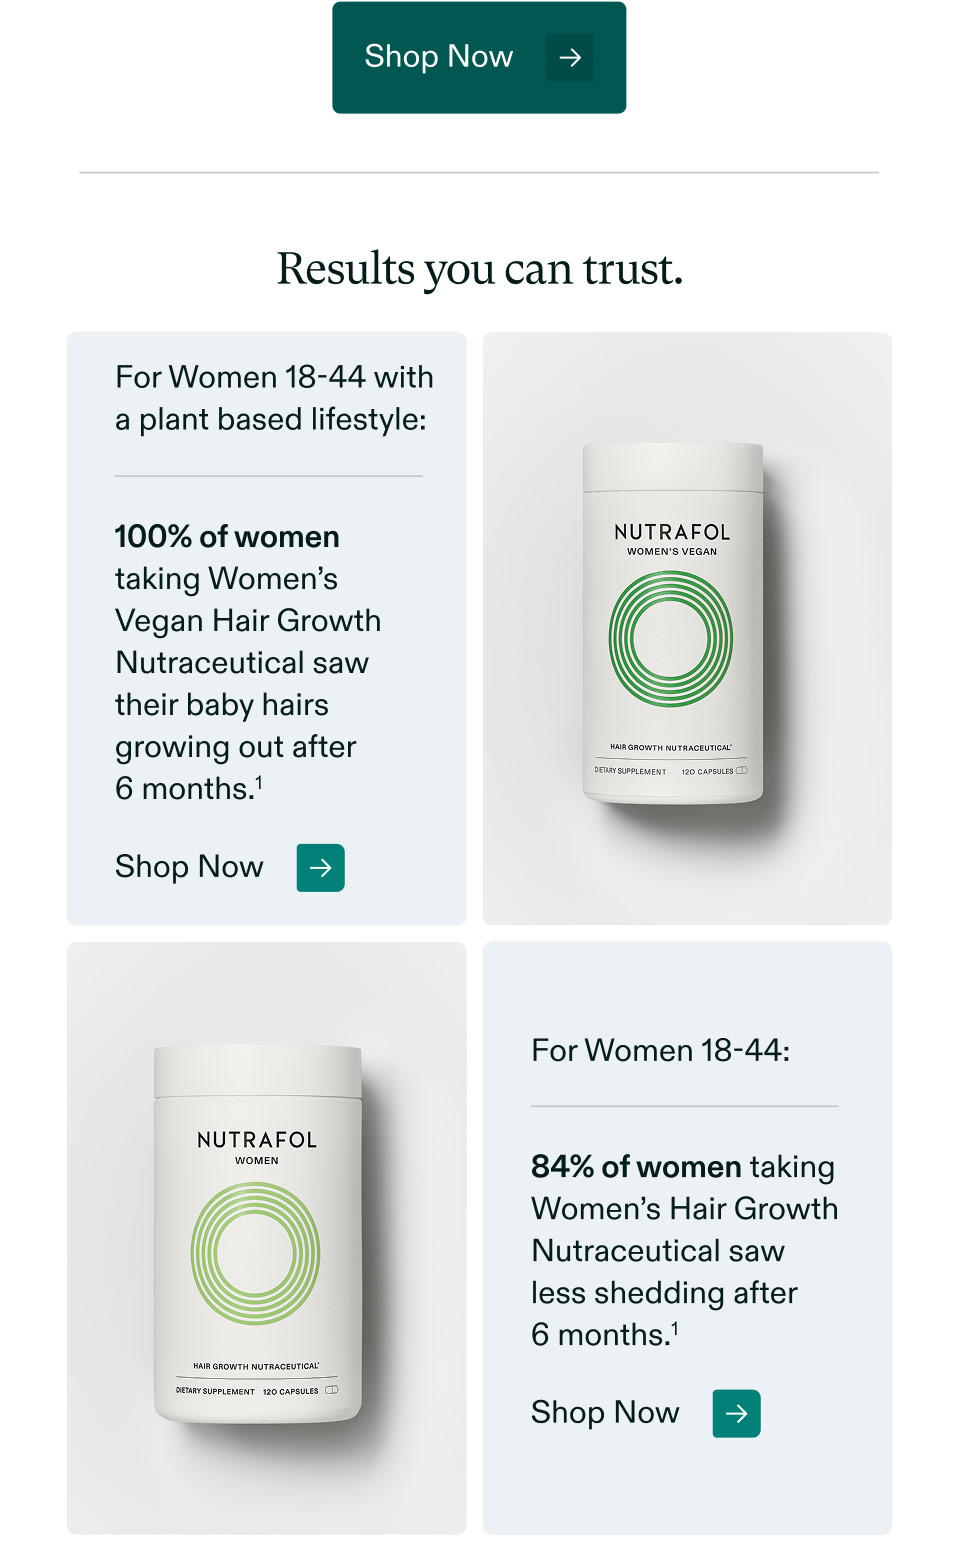Click the light green ring logo on Women bottle
The height and width of the screenshot is (1544, 960).
(x=256, y=1254)
